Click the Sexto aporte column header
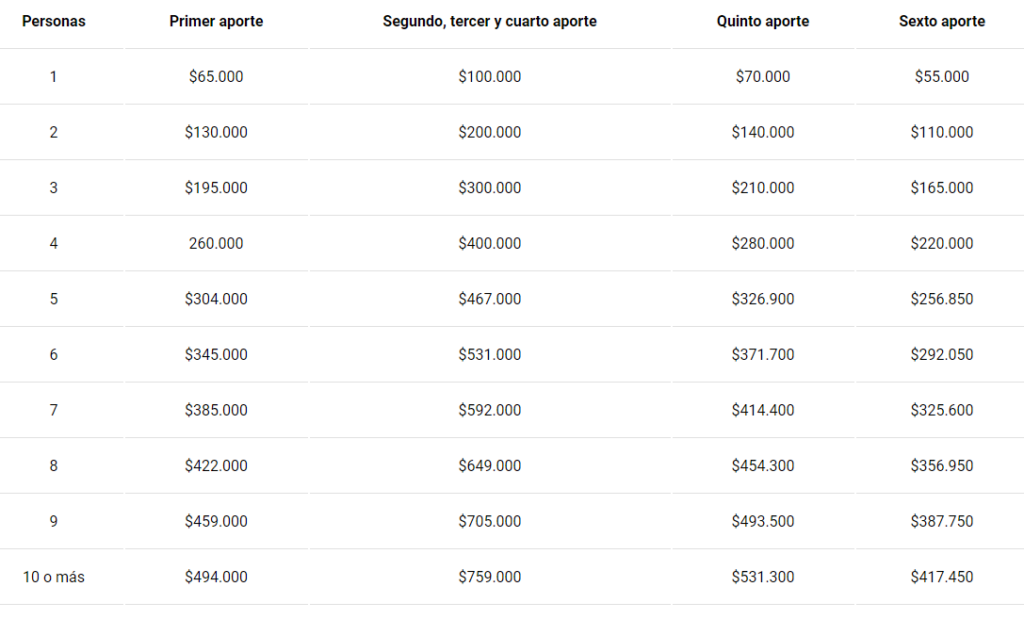1024x619 pixels. pos(942,21)
